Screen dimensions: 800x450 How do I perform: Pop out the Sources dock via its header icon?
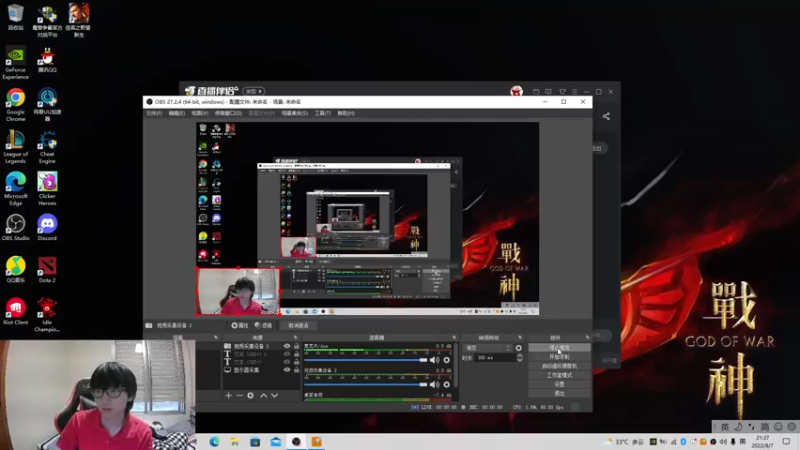(295, 337)
